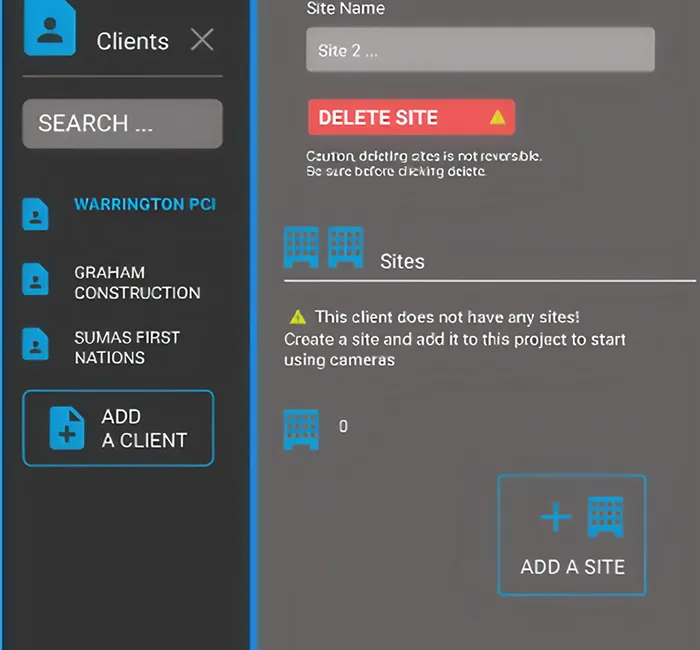The width and height of the screenshot is (700, 650).
Task: Click the Sumas First Nations client icon
Action: tap(35, 344)
